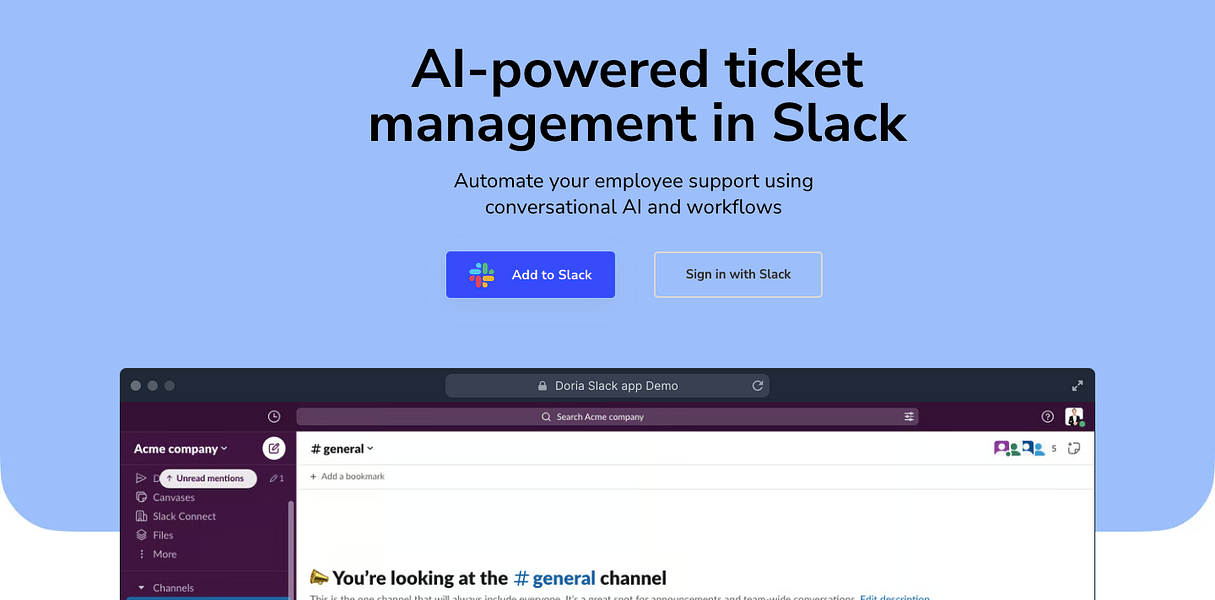Open the Acme company workspace menu

(181, 449)
